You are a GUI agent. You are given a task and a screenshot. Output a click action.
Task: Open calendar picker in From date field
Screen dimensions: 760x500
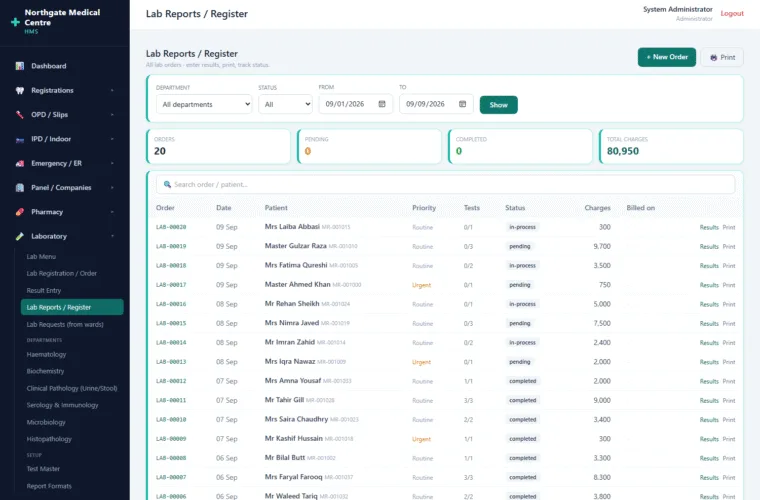point(382,104)
